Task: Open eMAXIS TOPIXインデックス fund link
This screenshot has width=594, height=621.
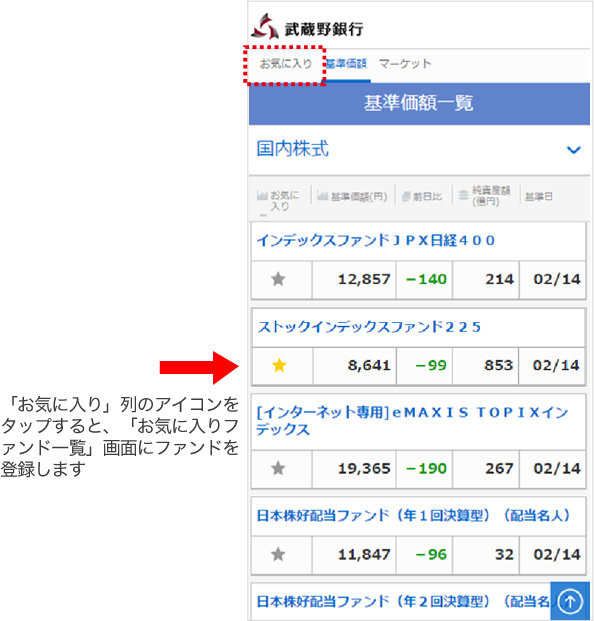Action: tap(413, 421)
